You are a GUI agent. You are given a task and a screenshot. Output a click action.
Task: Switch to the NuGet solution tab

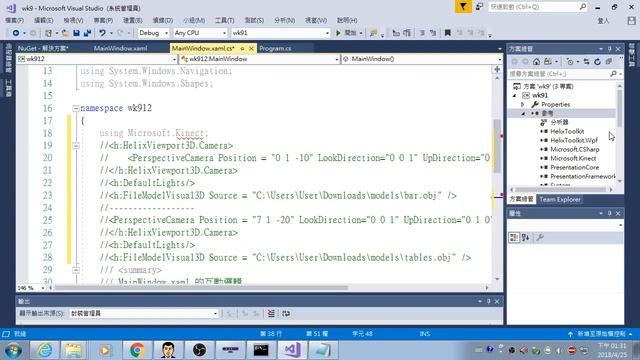[x=43, y=49]
